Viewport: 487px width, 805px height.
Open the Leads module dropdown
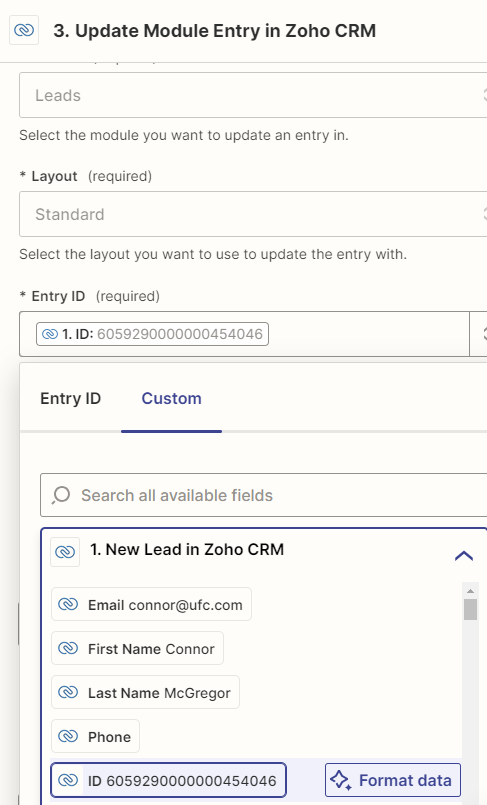click(x=253, y=95)
